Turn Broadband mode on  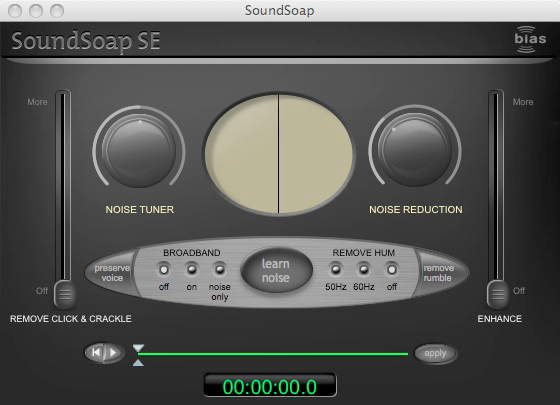click(192, 269)
